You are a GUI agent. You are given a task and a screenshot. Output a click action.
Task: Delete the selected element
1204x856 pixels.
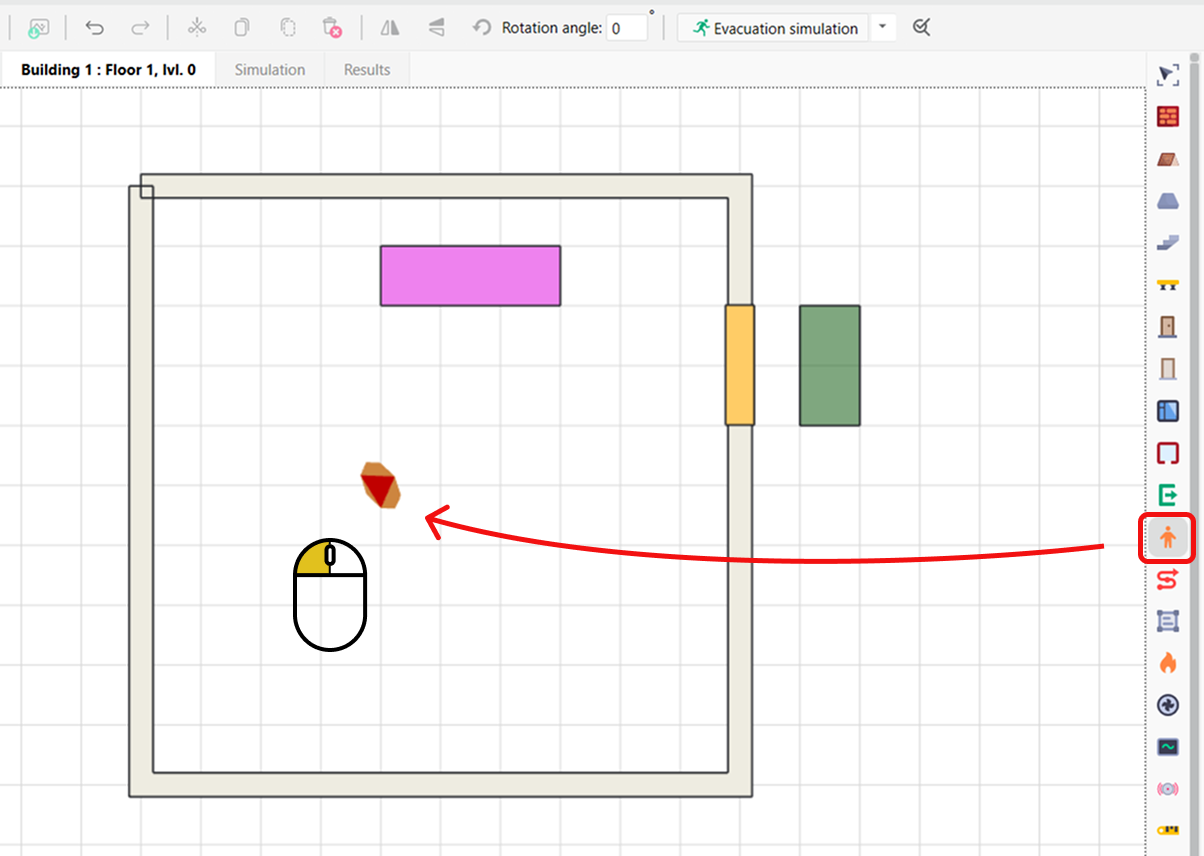pos(332,28)
